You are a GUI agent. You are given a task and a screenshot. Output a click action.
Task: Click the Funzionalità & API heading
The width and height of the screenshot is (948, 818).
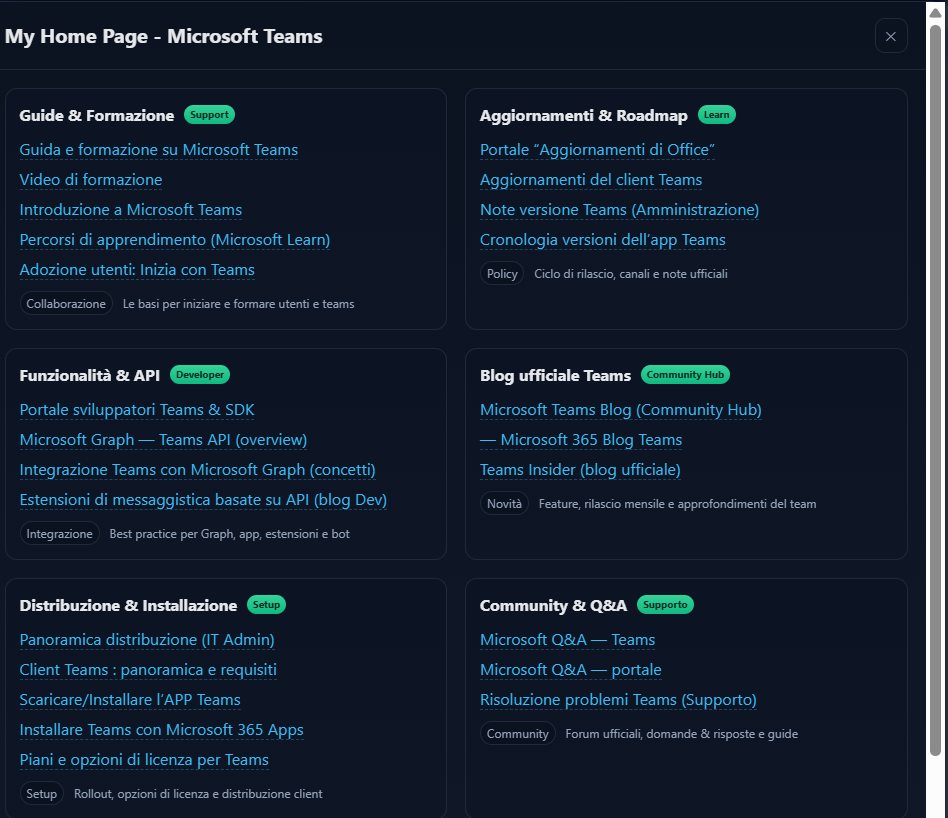89,375
